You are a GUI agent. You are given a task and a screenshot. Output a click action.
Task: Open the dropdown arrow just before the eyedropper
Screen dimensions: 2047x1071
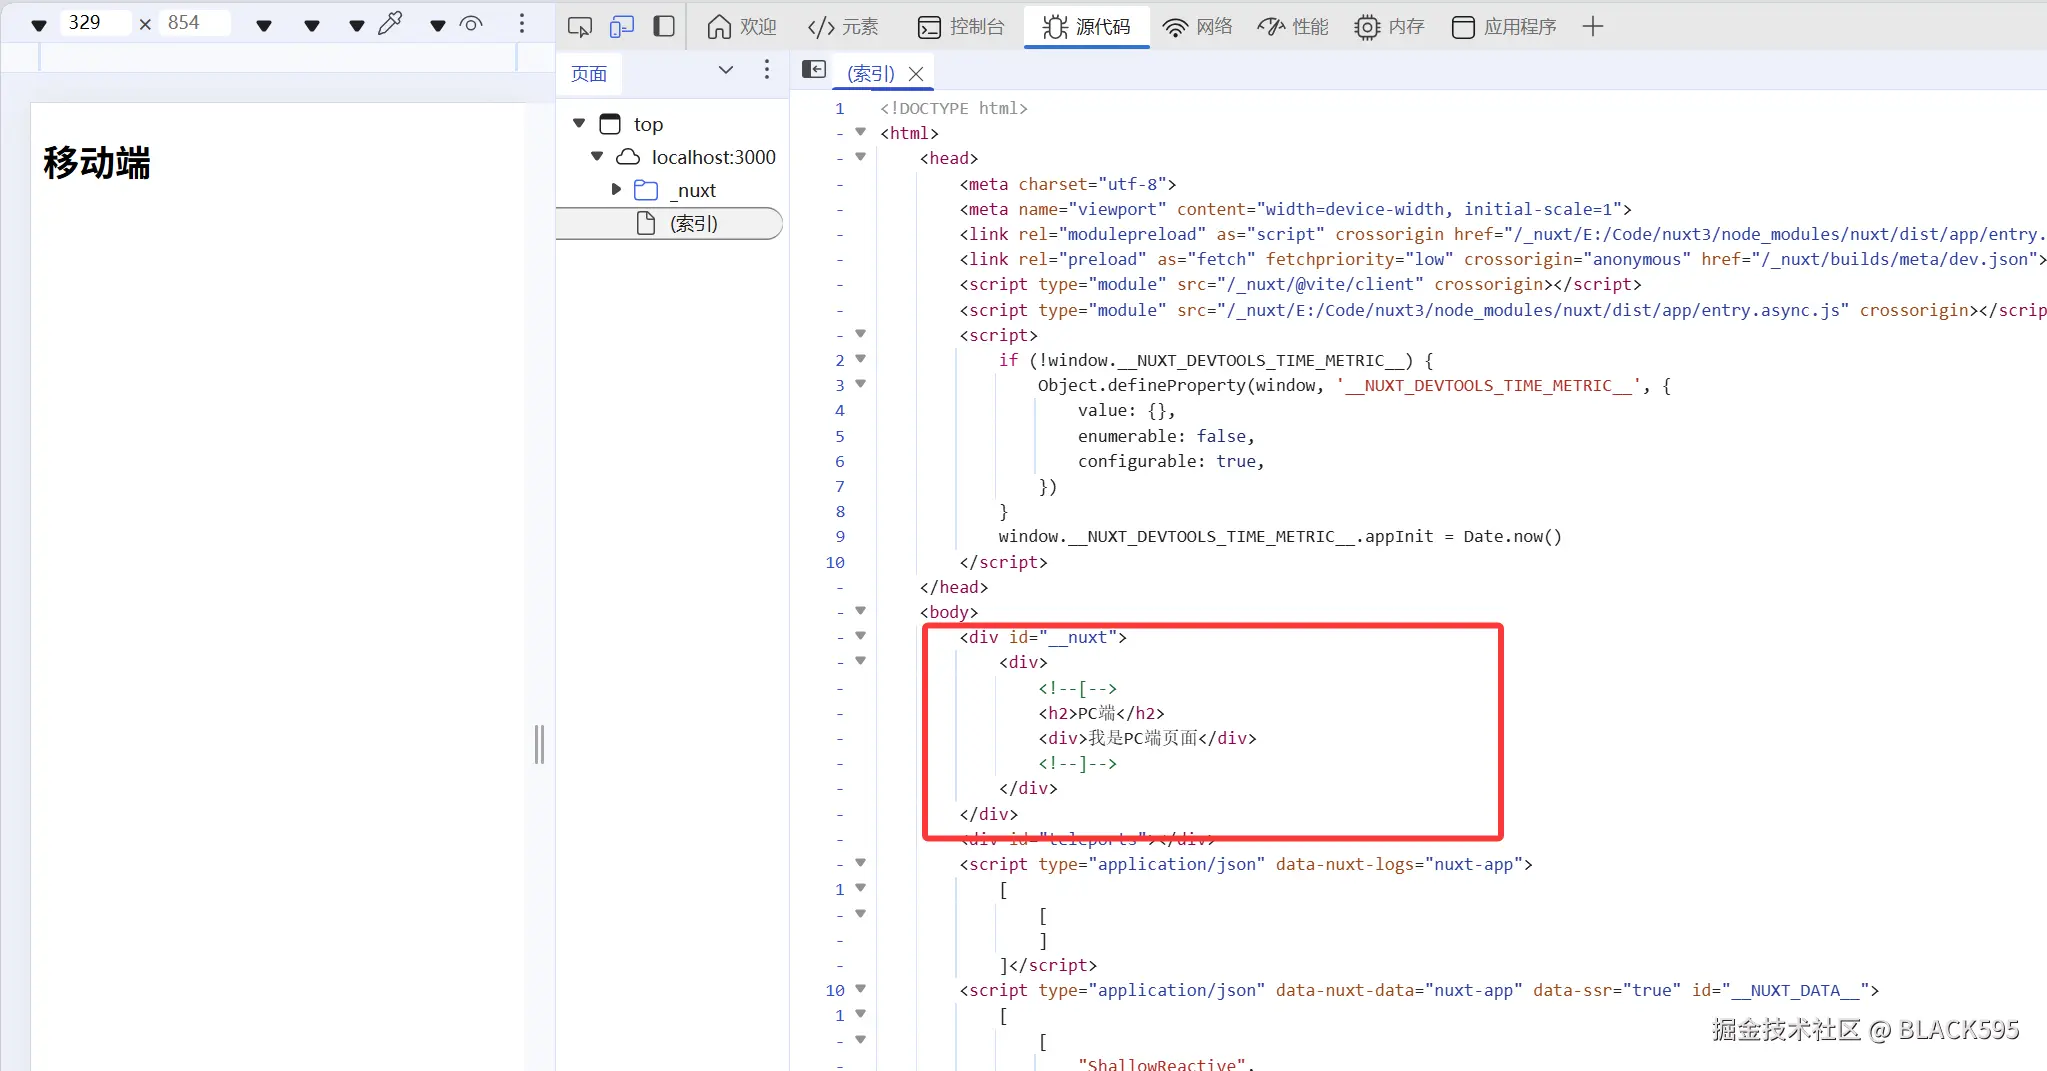click(357, 25)
